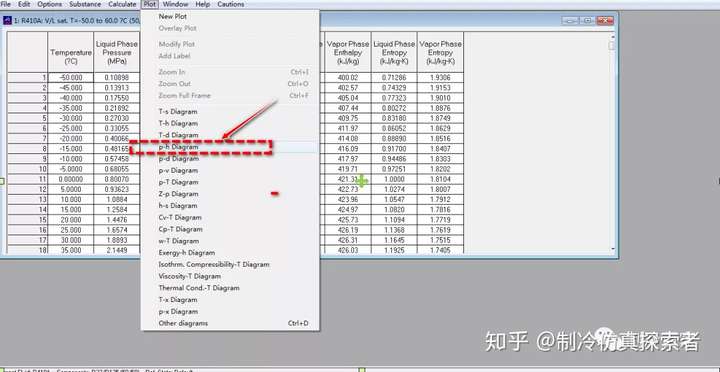This screenshot has height=372, width=720.
Task: Open the Help menu
Action: [202, 4]
